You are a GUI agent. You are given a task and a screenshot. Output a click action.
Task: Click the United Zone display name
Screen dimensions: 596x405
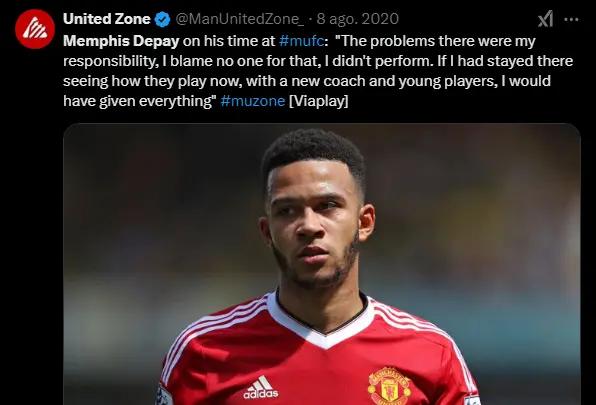click(x=107, y=19)
